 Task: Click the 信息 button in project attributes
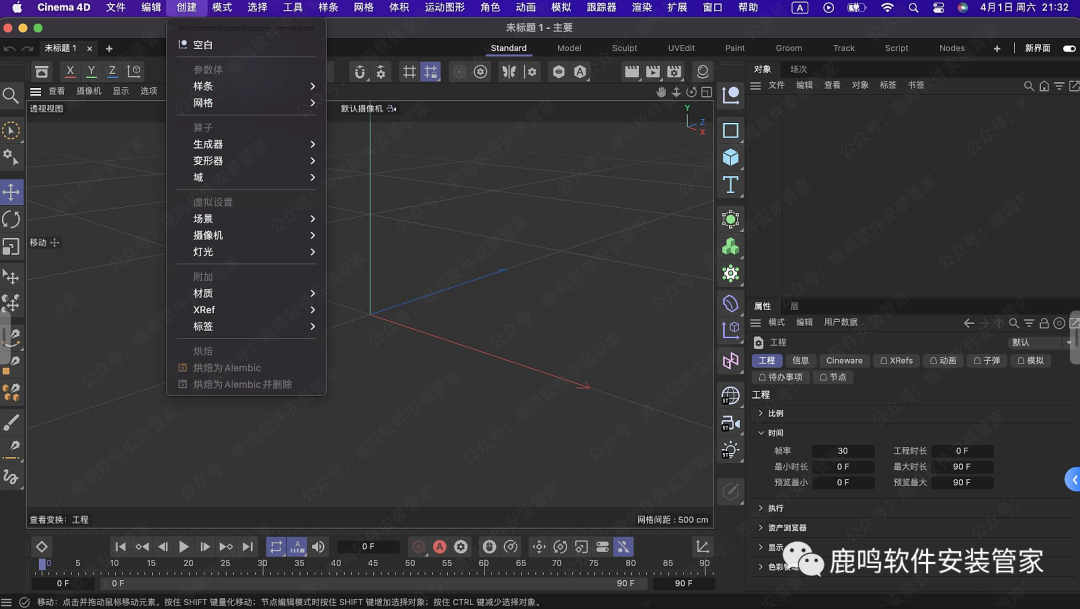(800, 361)
